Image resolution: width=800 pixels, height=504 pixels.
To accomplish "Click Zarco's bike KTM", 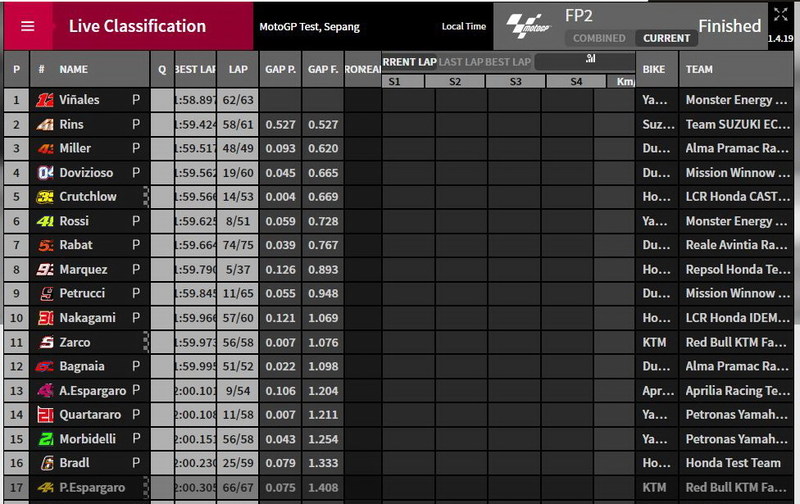I will click(654, 342).
